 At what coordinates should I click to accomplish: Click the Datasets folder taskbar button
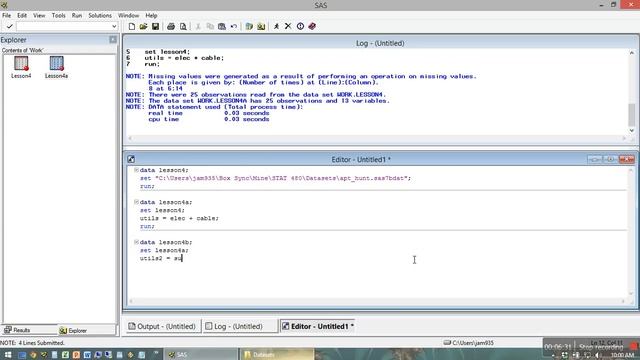coord(277,355)
